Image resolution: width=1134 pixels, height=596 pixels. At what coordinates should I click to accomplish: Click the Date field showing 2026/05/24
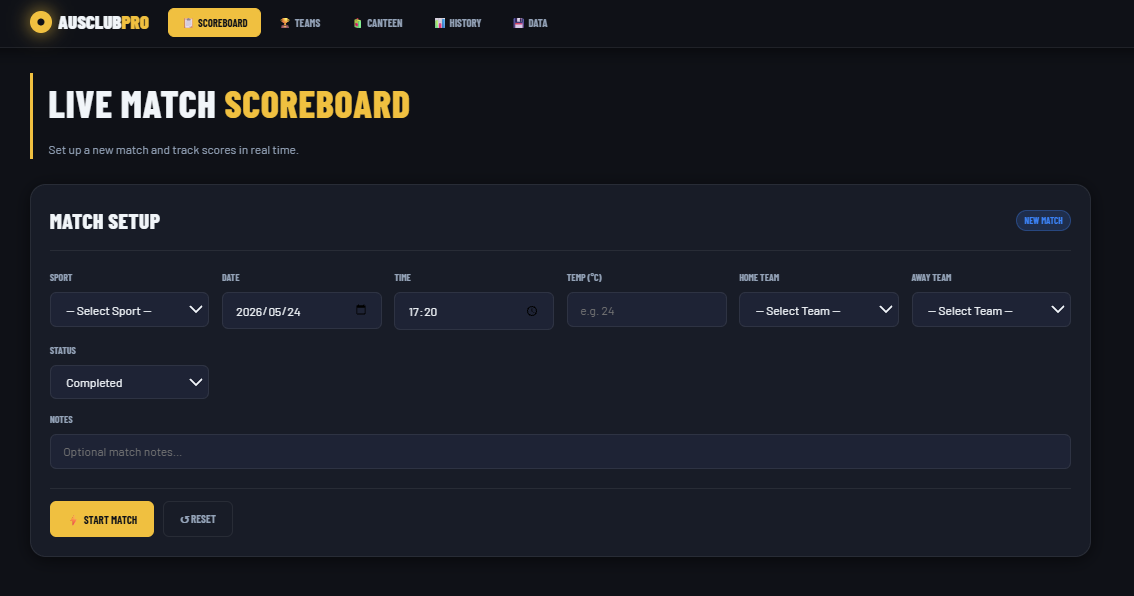pos(302,311)
